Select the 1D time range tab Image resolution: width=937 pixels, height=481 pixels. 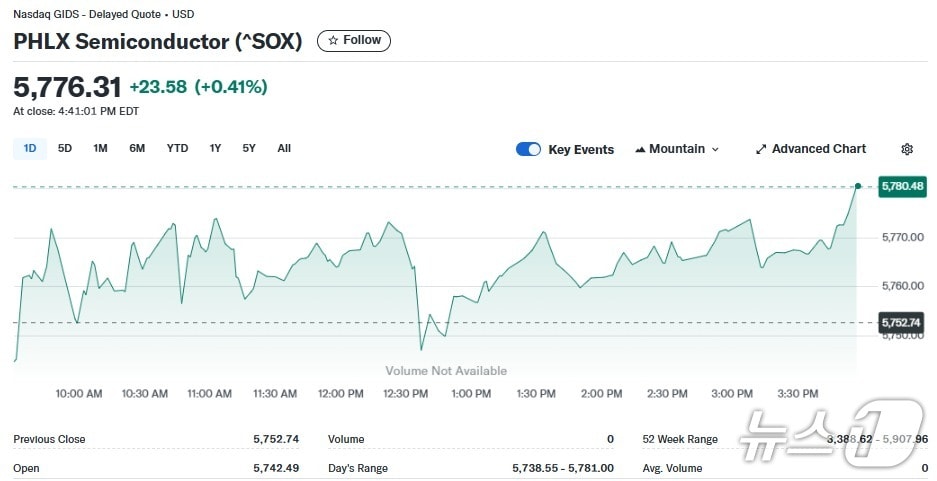30,148
